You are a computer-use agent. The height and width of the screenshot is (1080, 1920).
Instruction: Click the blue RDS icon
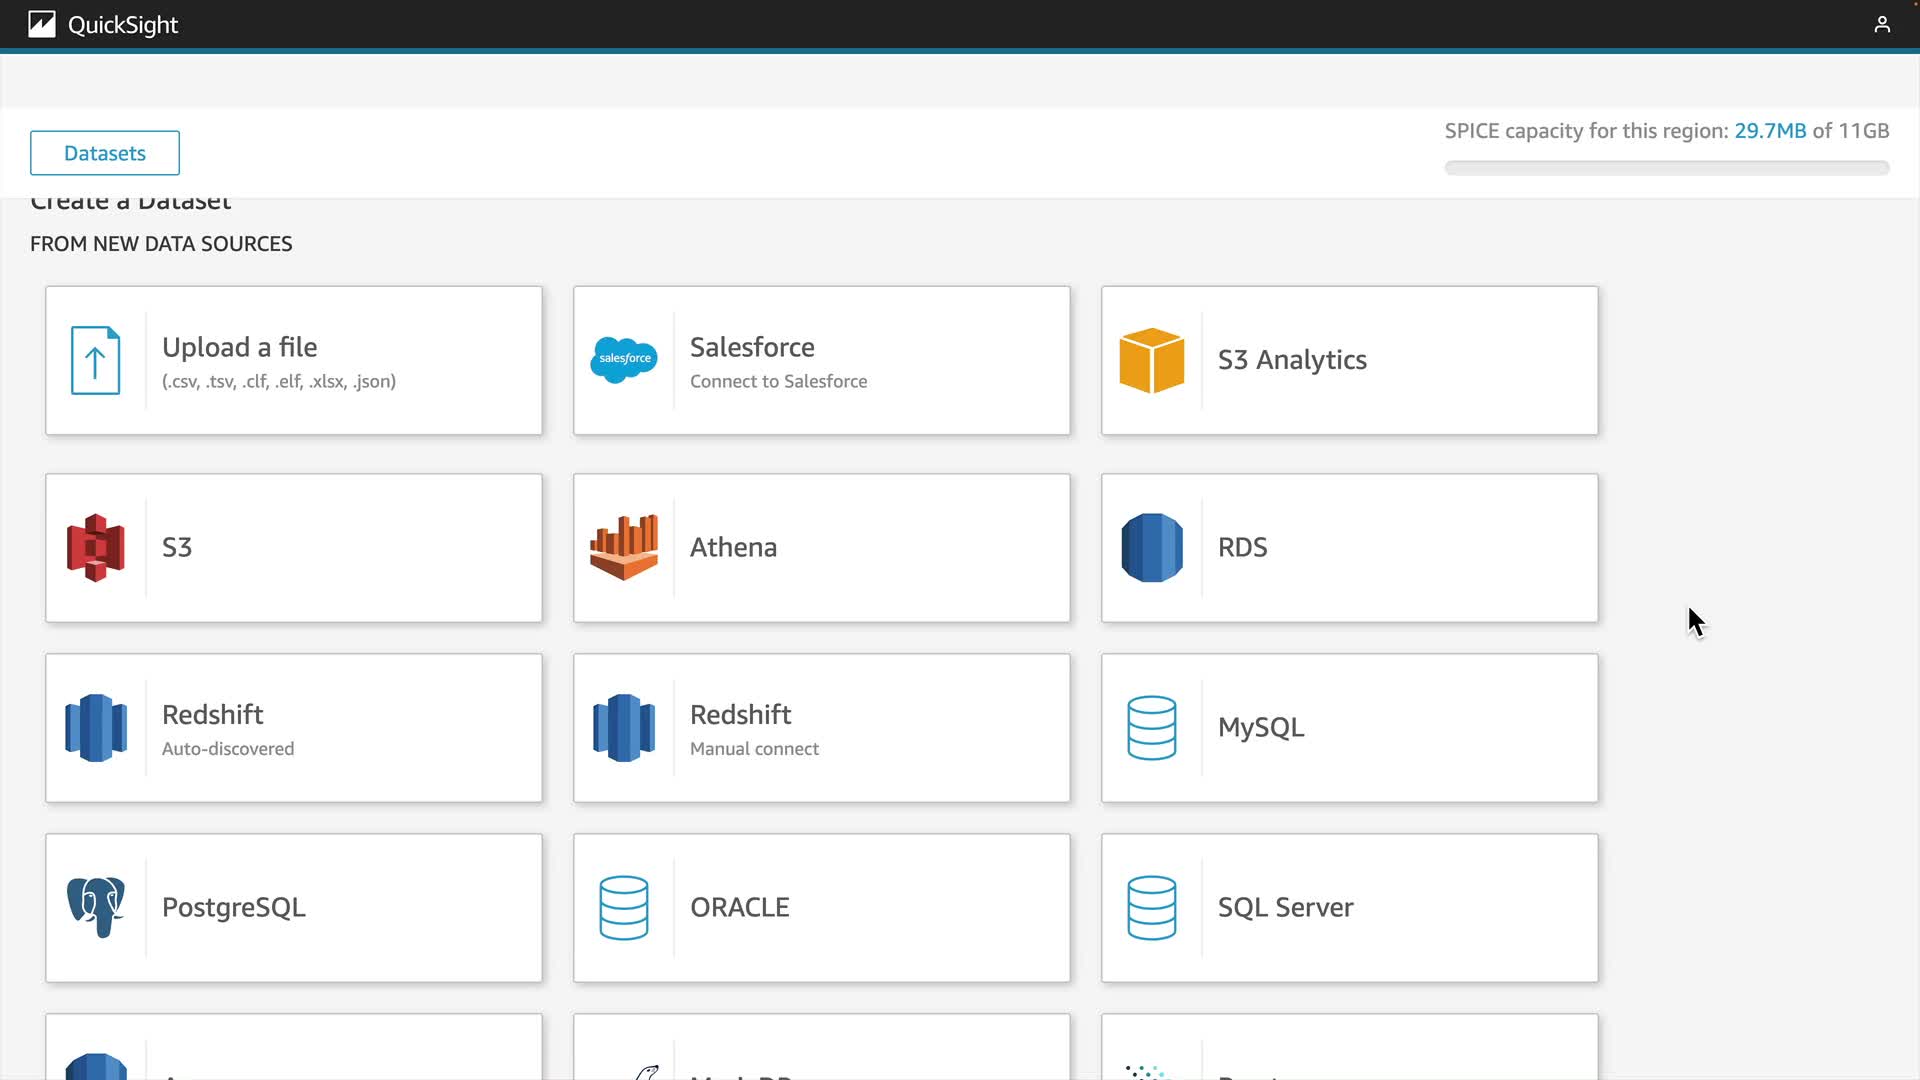[x=1151, y=548]
